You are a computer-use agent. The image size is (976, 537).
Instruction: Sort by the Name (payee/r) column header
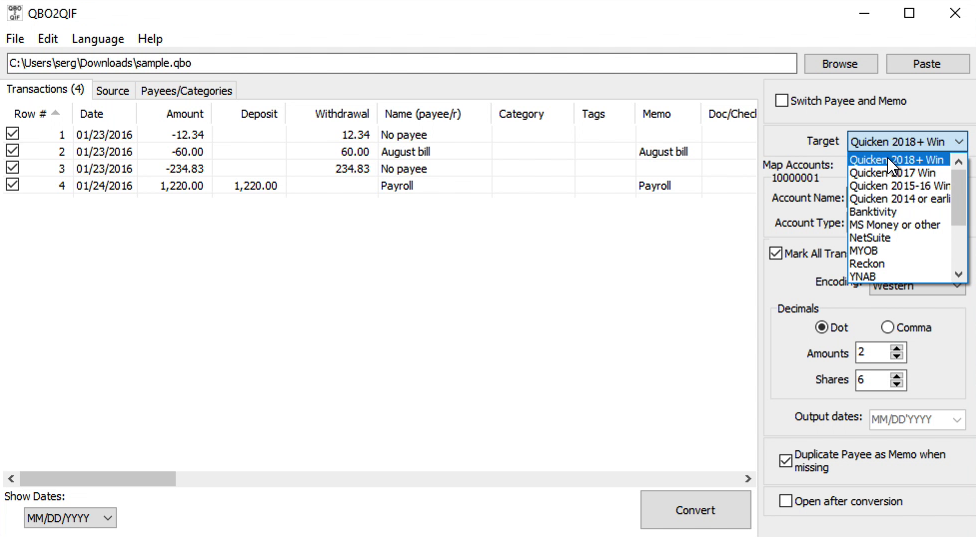coord(434,114)
